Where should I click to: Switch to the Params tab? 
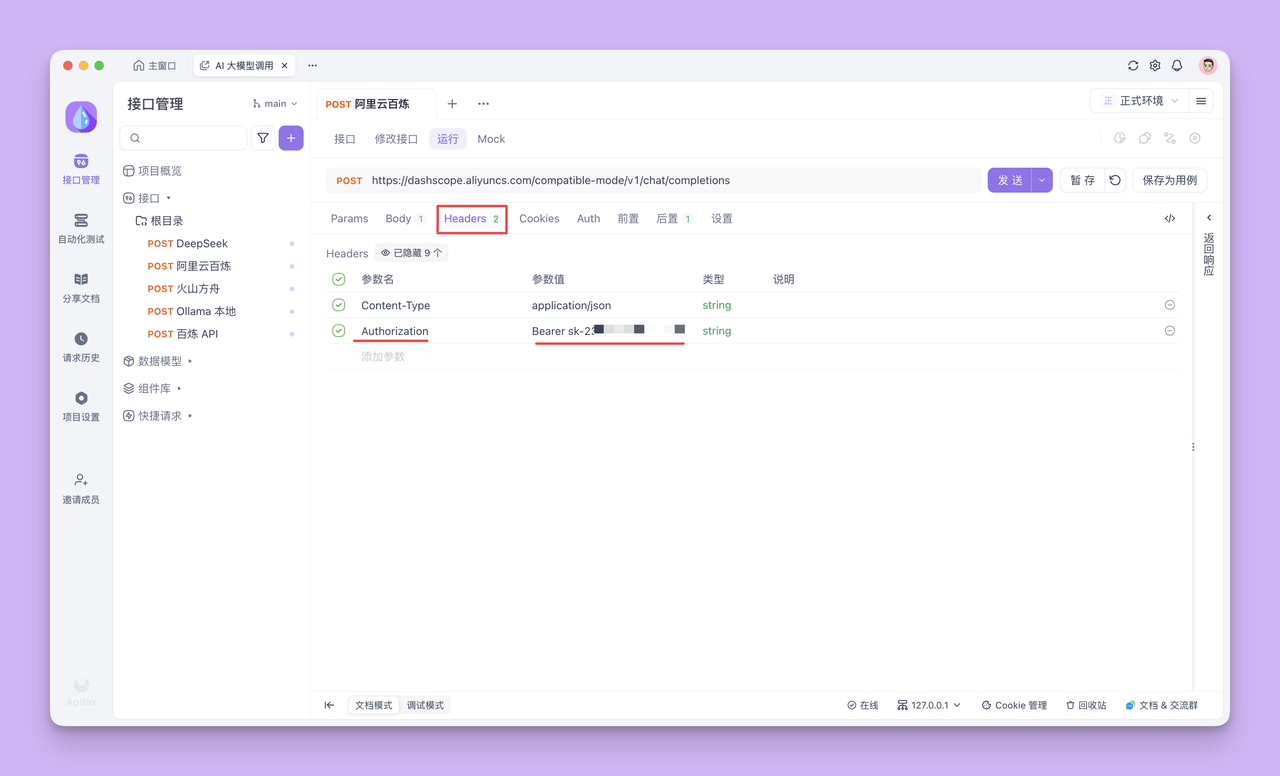(349, 218)
